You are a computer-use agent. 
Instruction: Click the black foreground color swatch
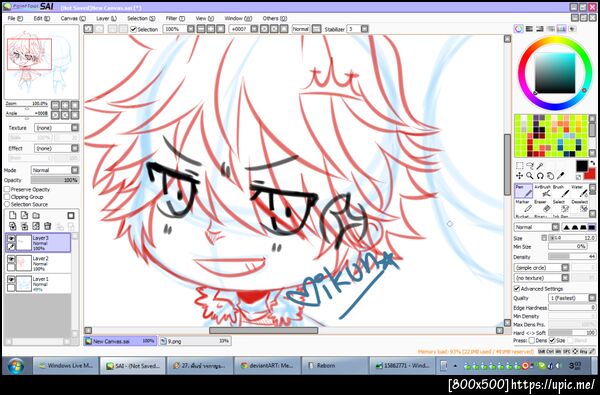[582, 166]
